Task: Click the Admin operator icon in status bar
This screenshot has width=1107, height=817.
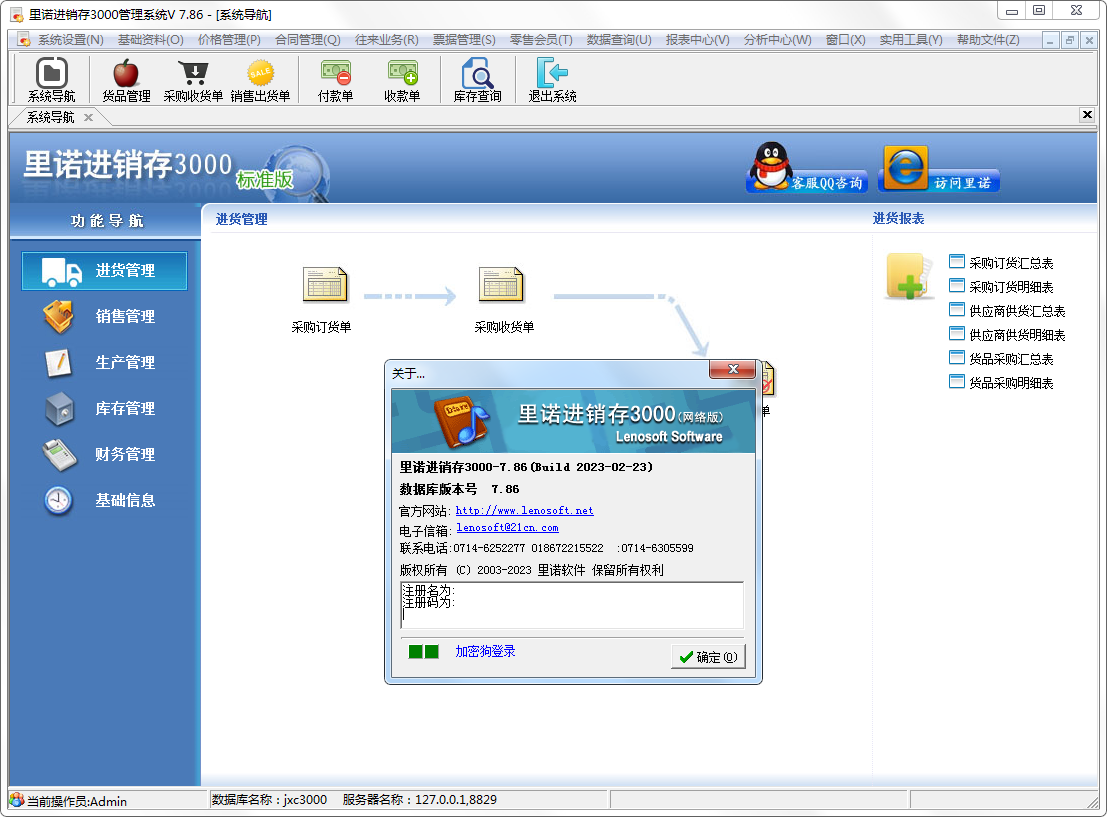Action: click(17, 801)
